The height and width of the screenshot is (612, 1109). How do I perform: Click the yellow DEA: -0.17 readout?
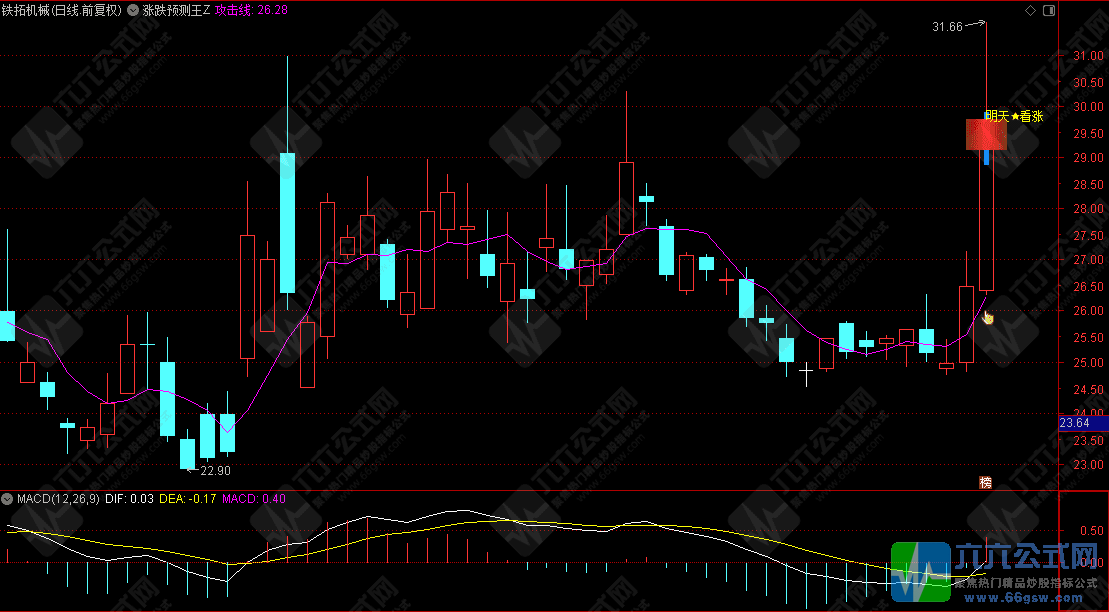click(188, 498)
